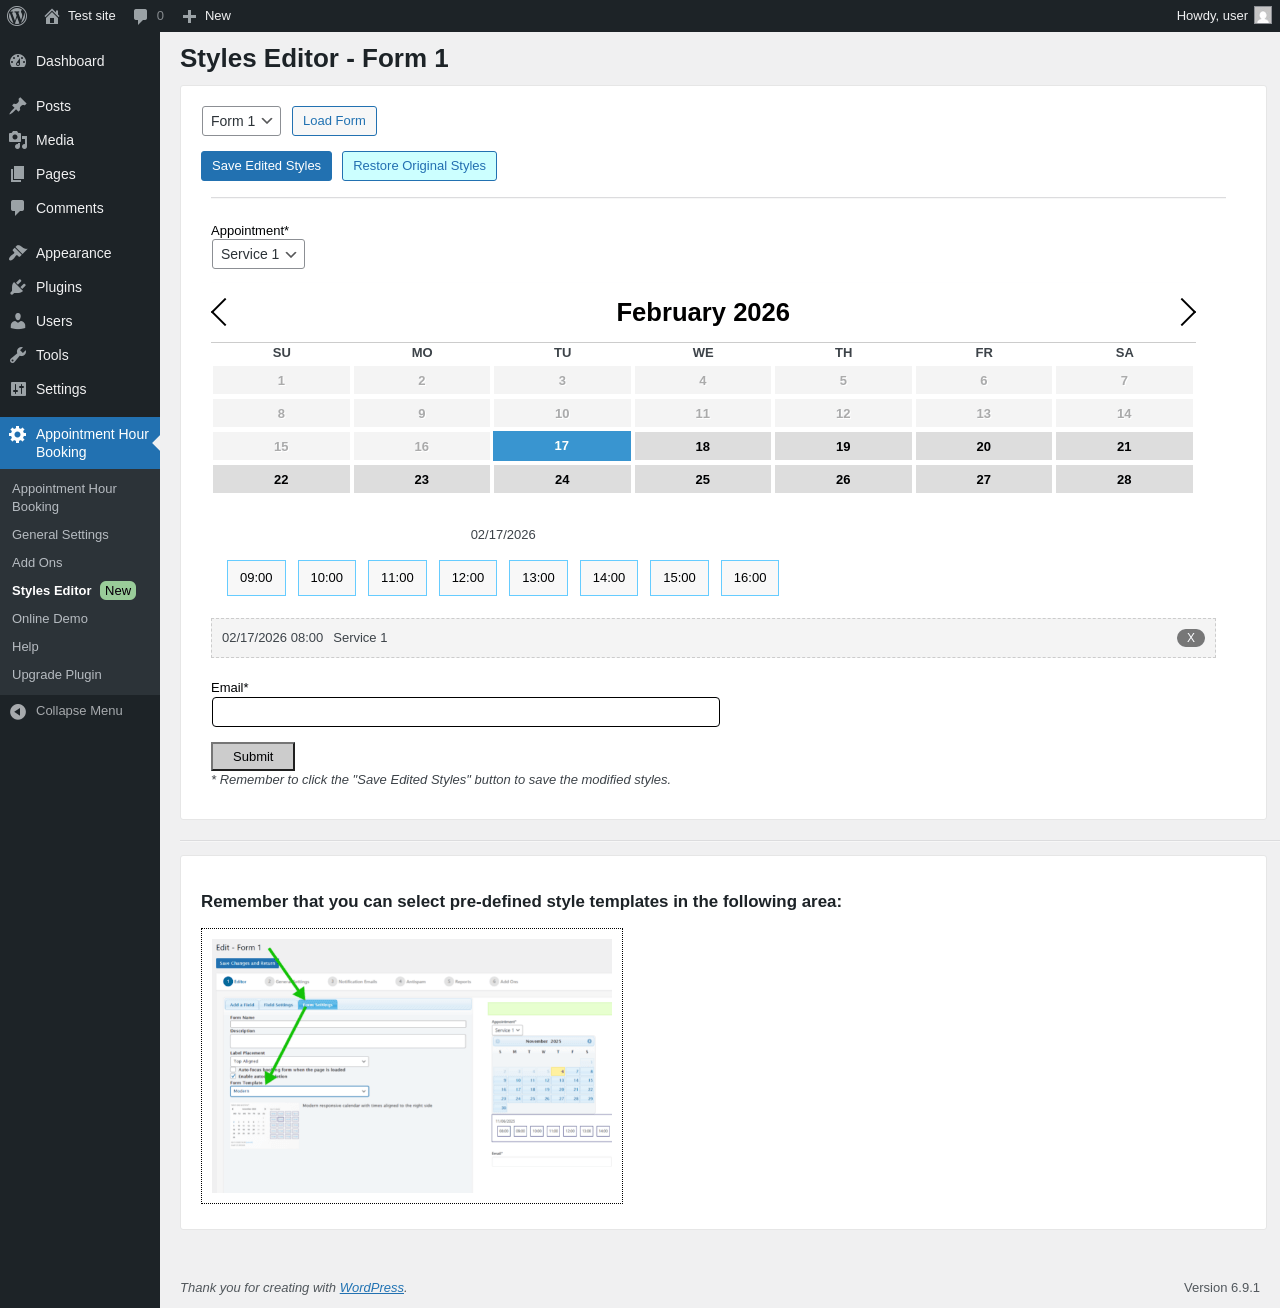Click the Appointment Hour Booking gear icon
Image resolution: width=1280 pixels, height=1308 pixels.
click(x=18, y=434)
